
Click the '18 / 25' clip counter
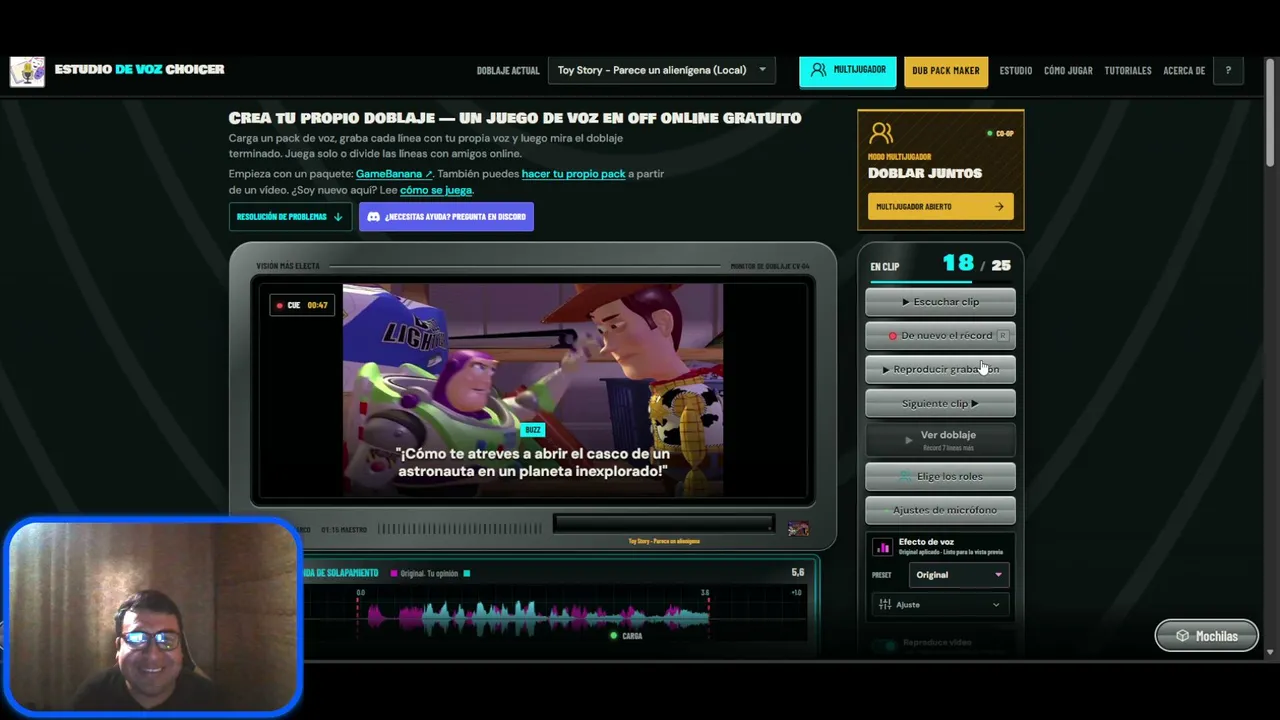click(977, 264)
